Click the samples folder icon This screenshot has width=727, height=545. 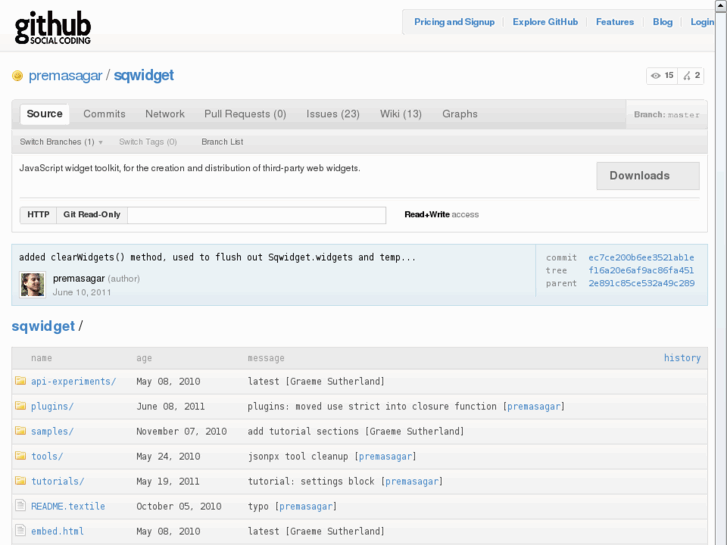[x=20, y=431]
